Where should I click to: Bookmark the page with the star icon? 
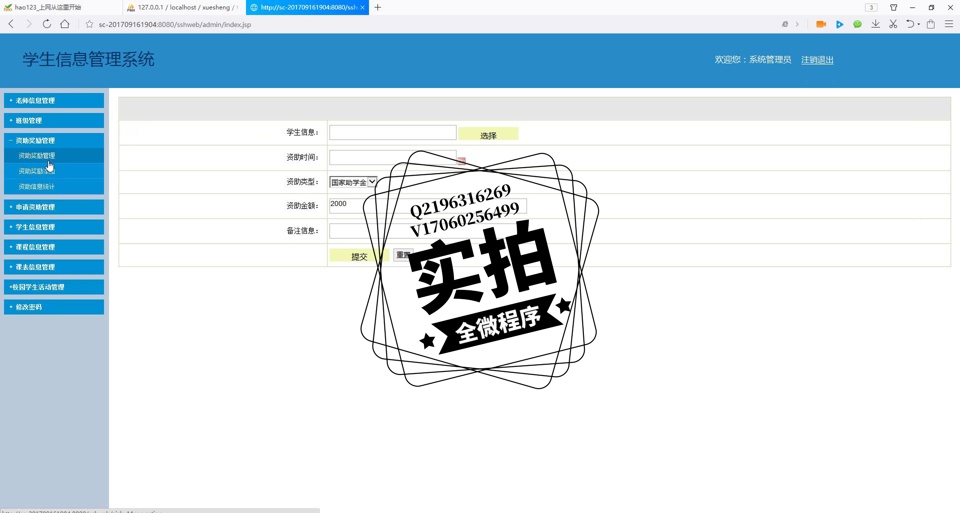[x=89, y=24]
